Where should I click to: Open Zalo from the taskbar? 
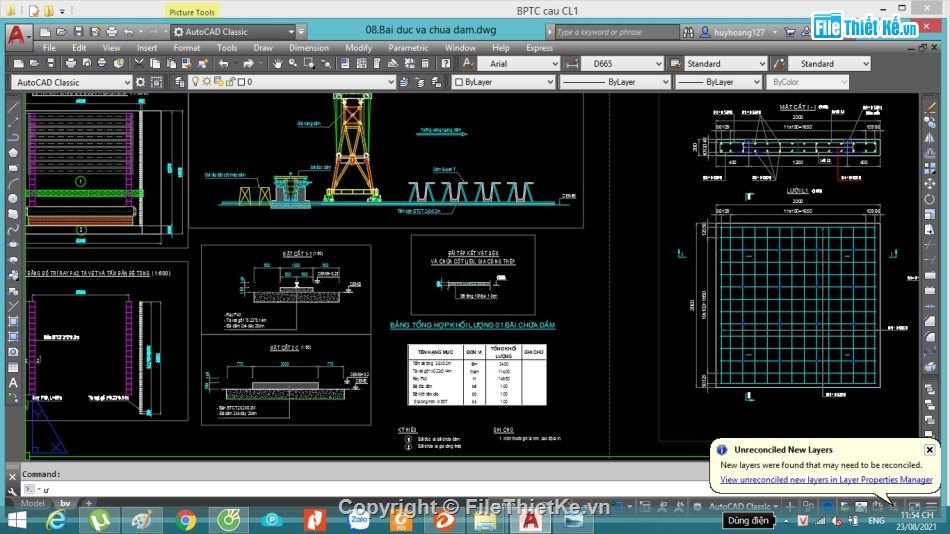click(x=358, y=520)
